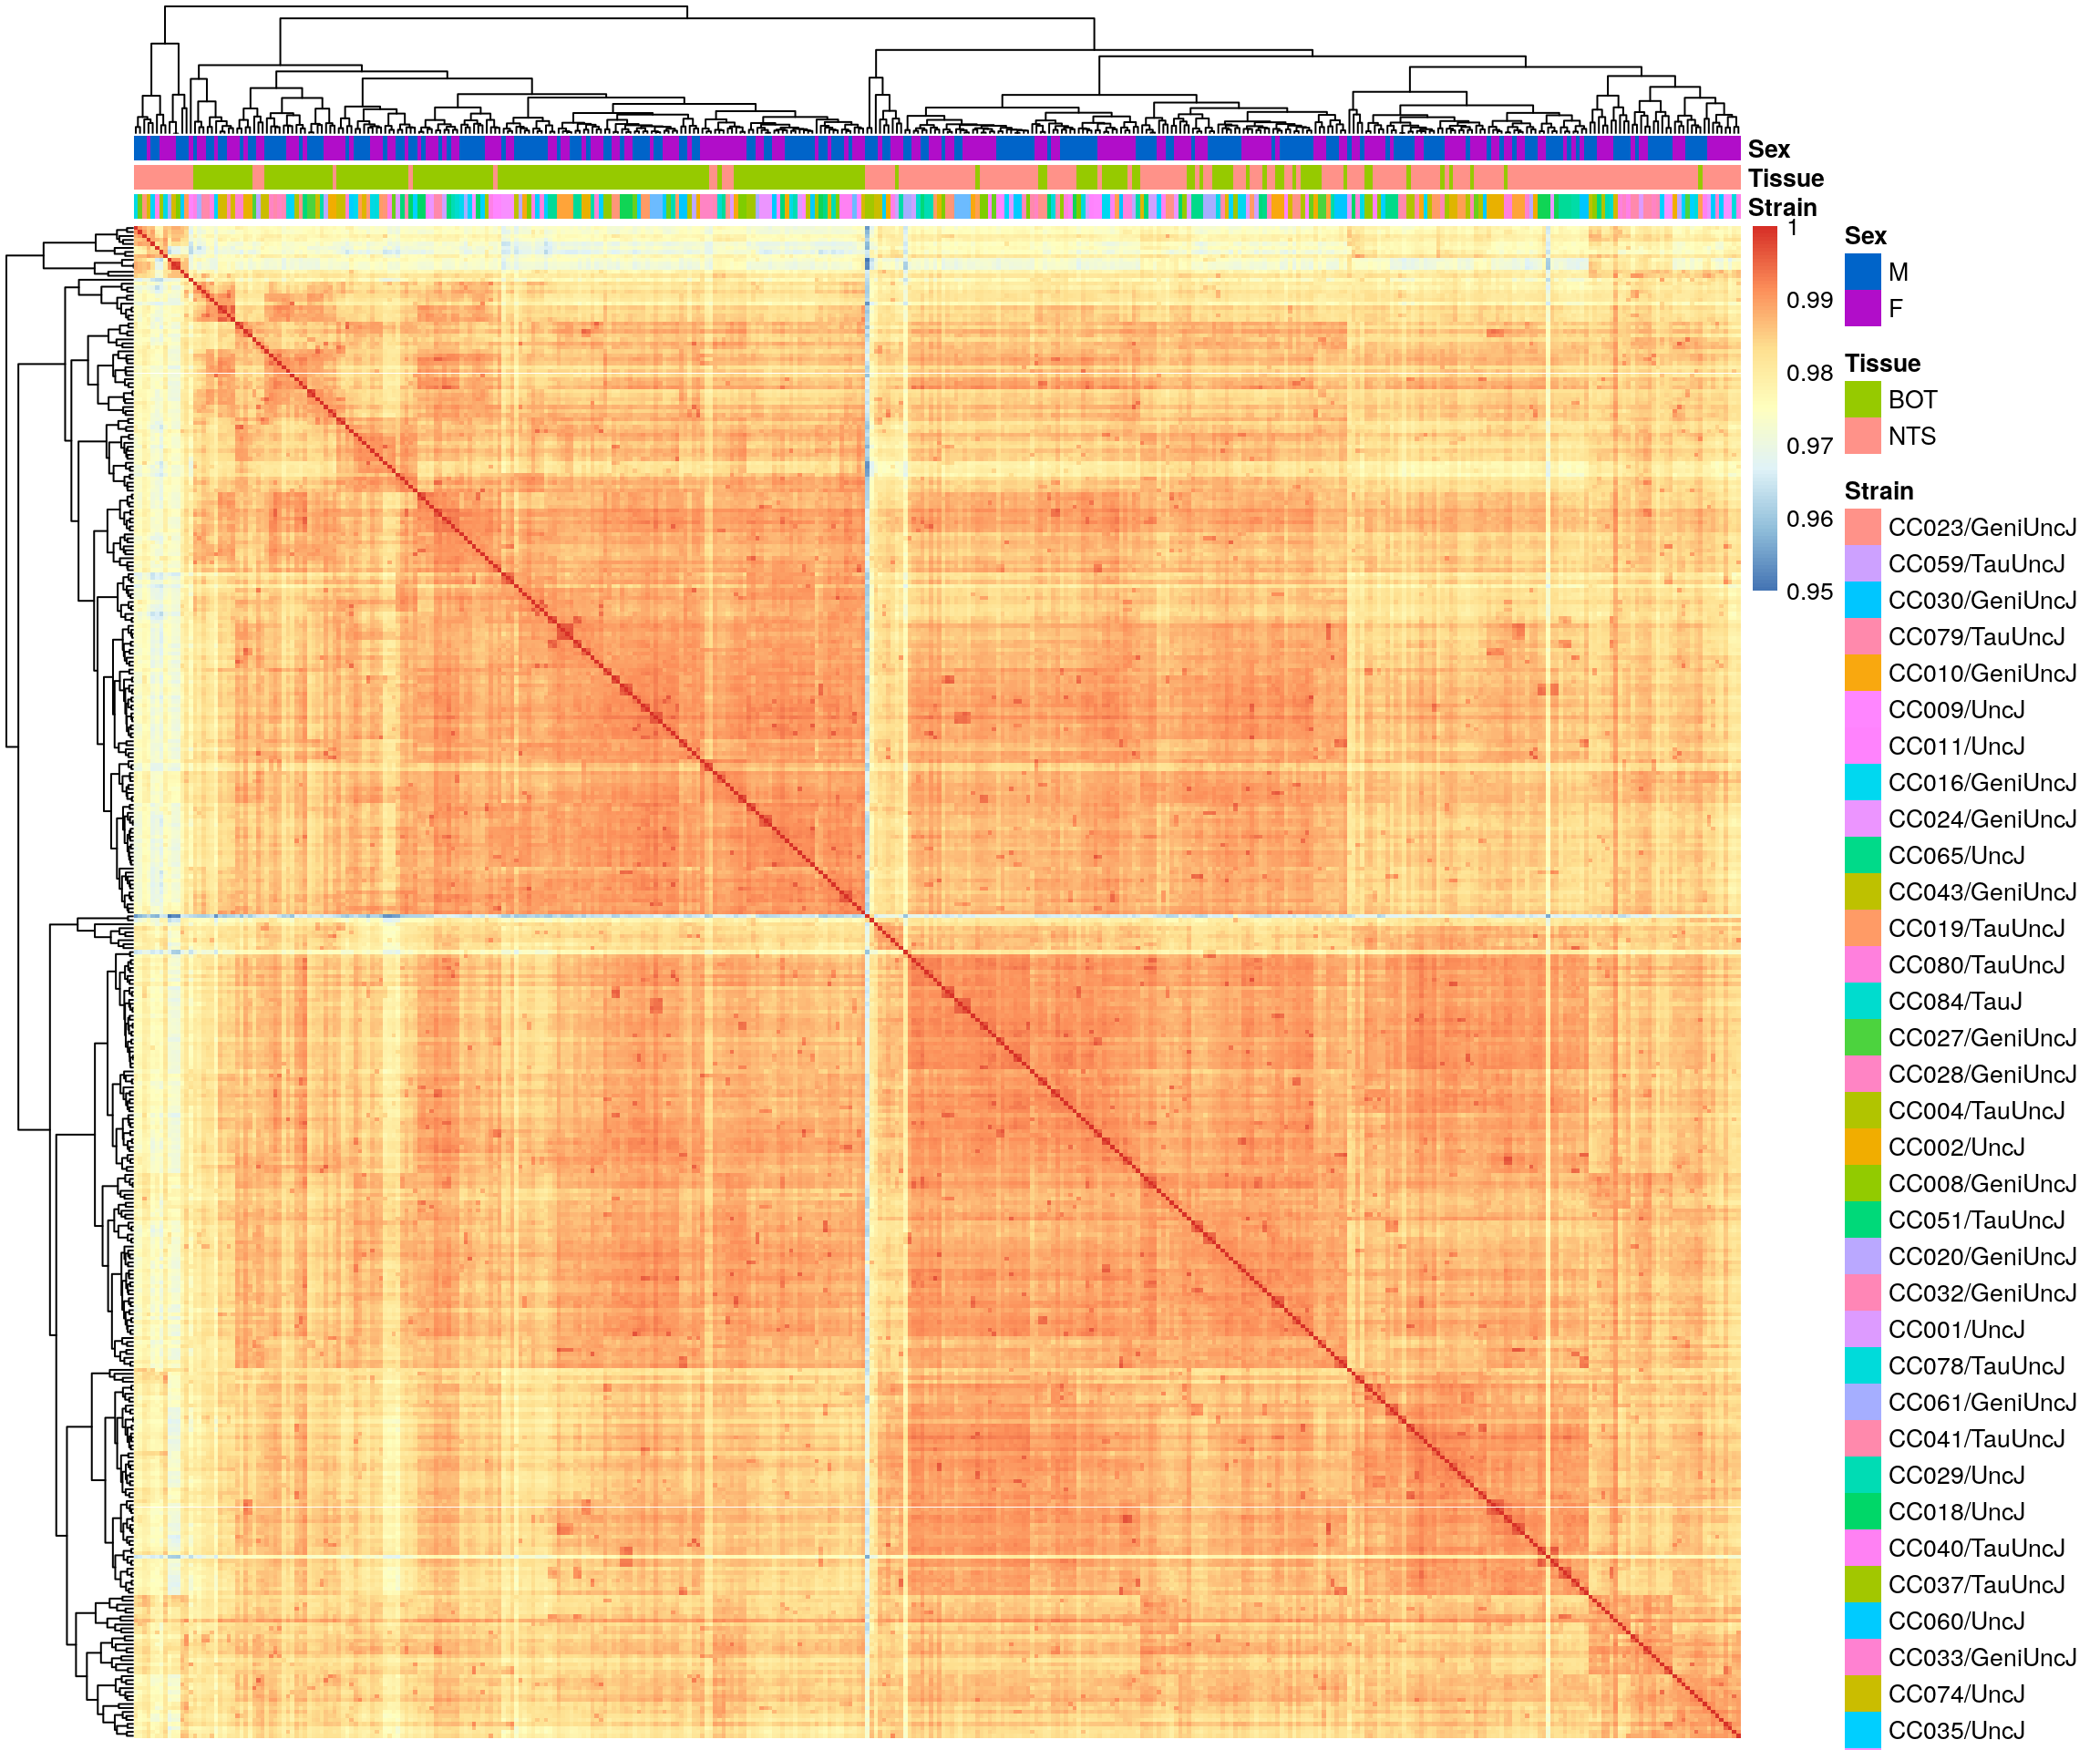Click the CC027/GeniUncJ strain swatch
The width and height of the screenshot is (2100, 1750).
(1862, 1038)
